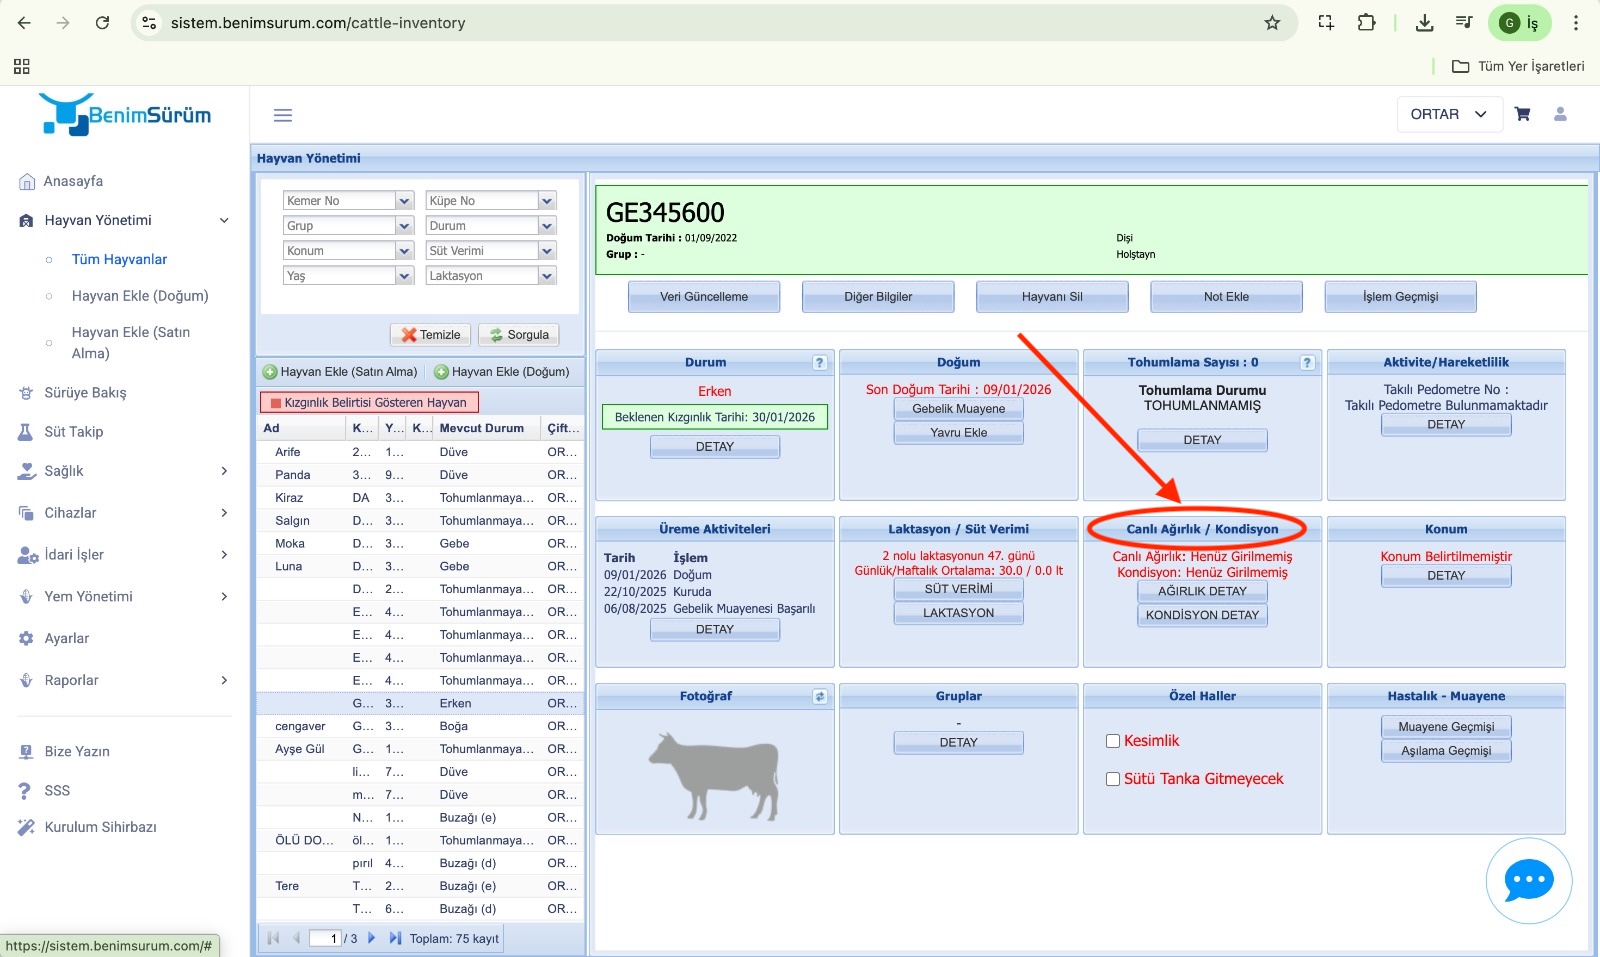This screenshot has height=957, width=1600.
Task: Open the user profile icon
Action: pyautogui.click(x=1560, y=114)
